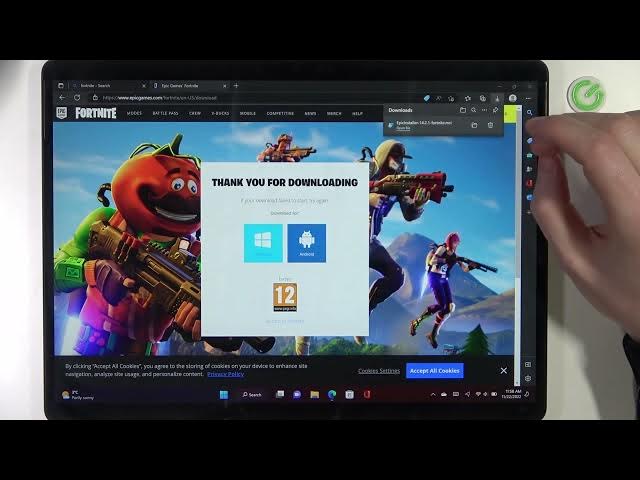
Task: Search downloads in Downloads panel
Action: coord(473,110)
